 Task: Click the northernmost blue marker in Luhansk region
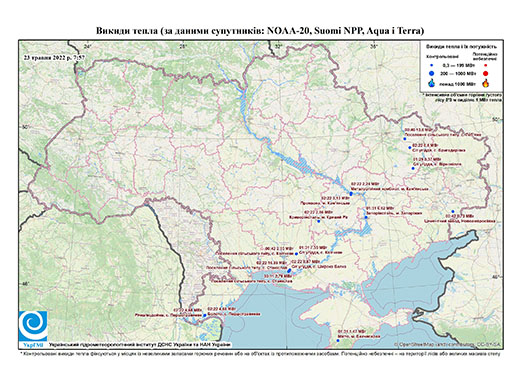(405, 139)
